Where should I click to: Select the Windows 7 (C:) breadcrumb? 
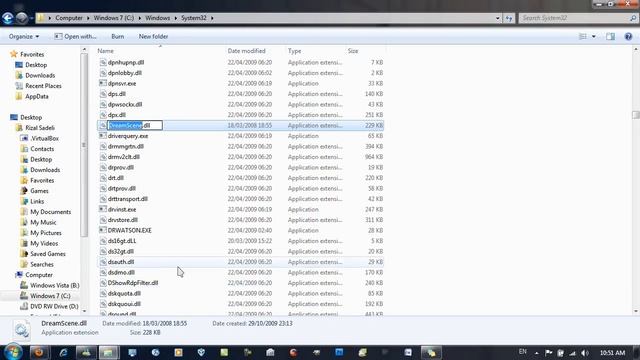[113, 18]
